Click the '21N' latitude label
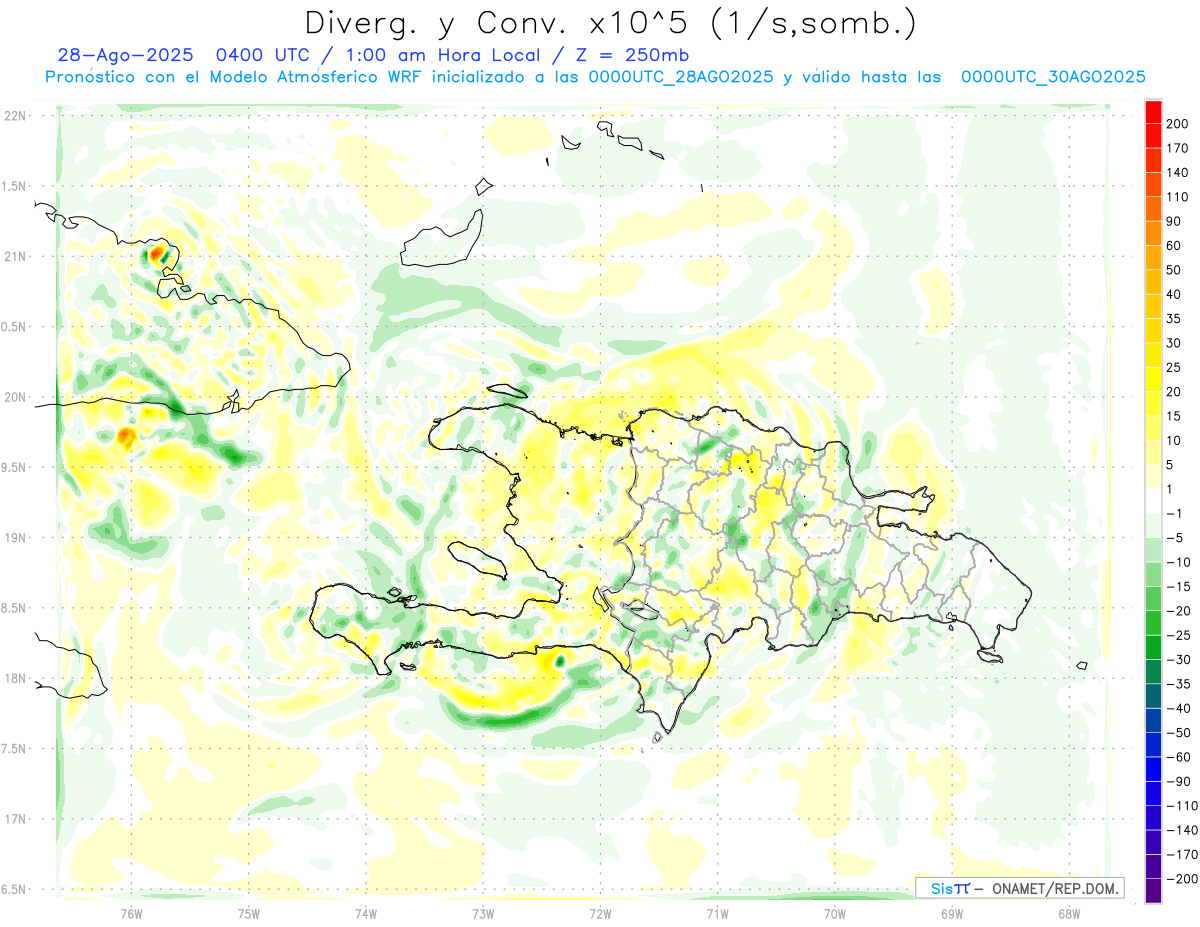1200x927 pixels. tap(15, 256)
